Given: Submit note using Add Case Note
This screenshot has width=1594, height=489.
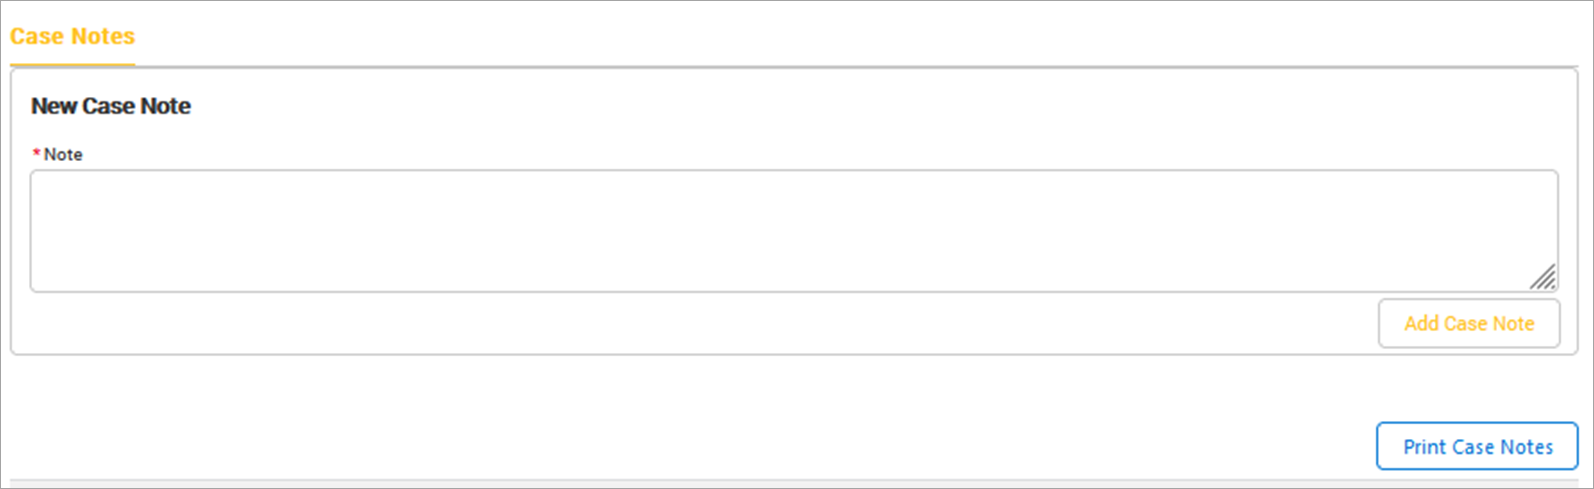Looking at the screenshot, I should 1468,323.
